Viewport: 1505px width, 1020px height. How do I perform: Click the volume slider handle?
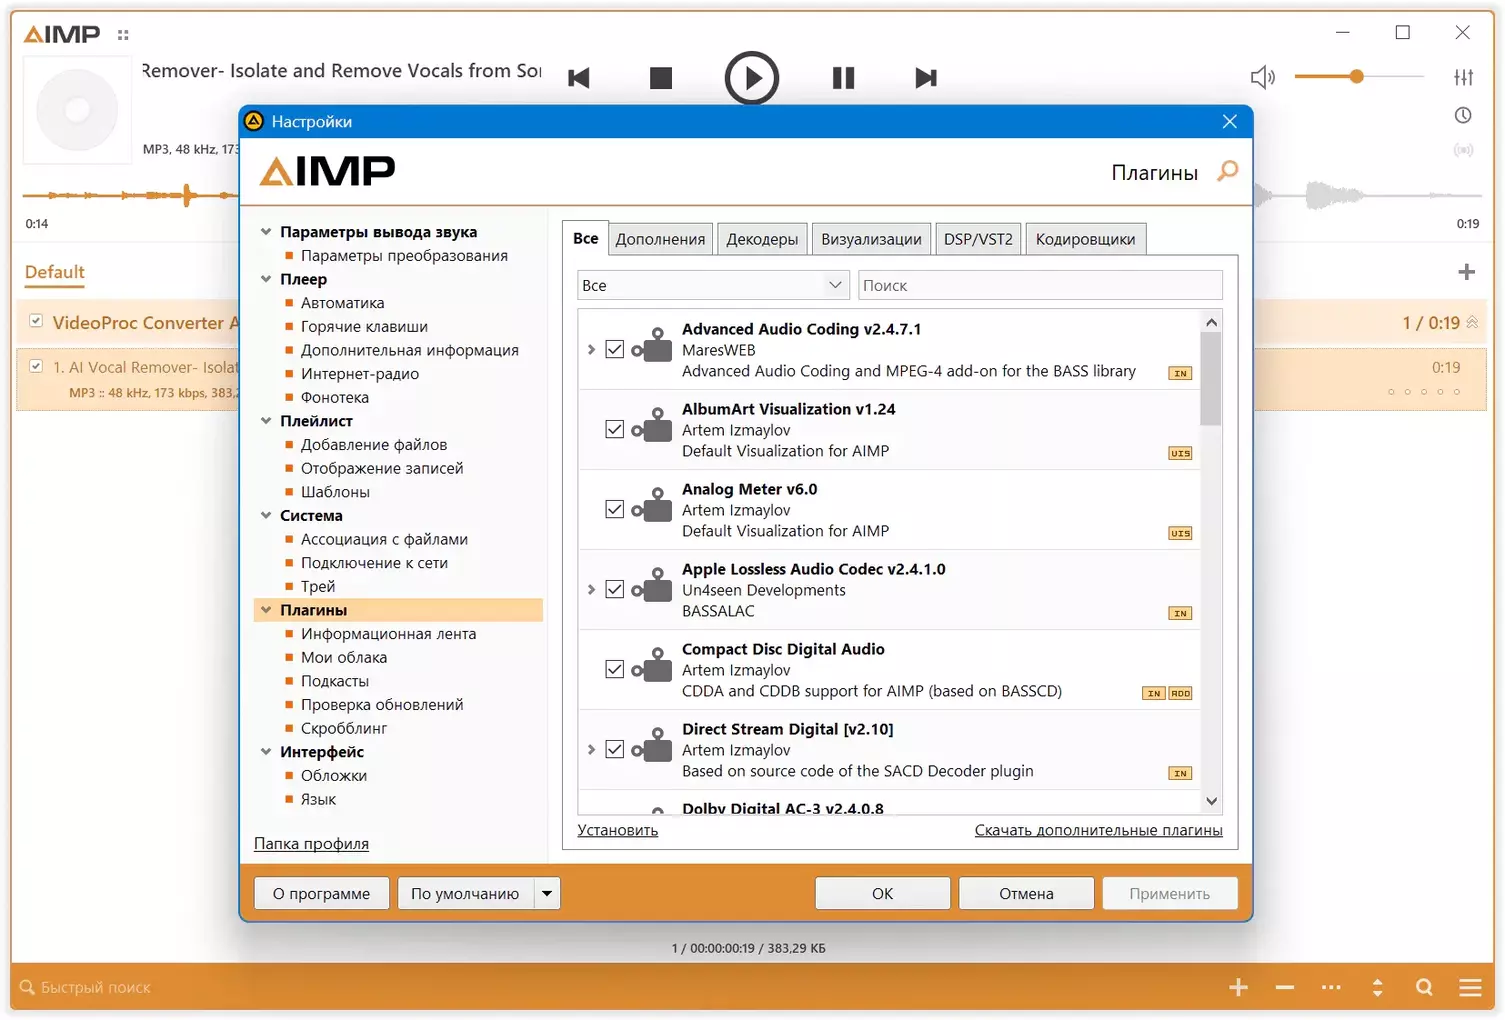1356,76
